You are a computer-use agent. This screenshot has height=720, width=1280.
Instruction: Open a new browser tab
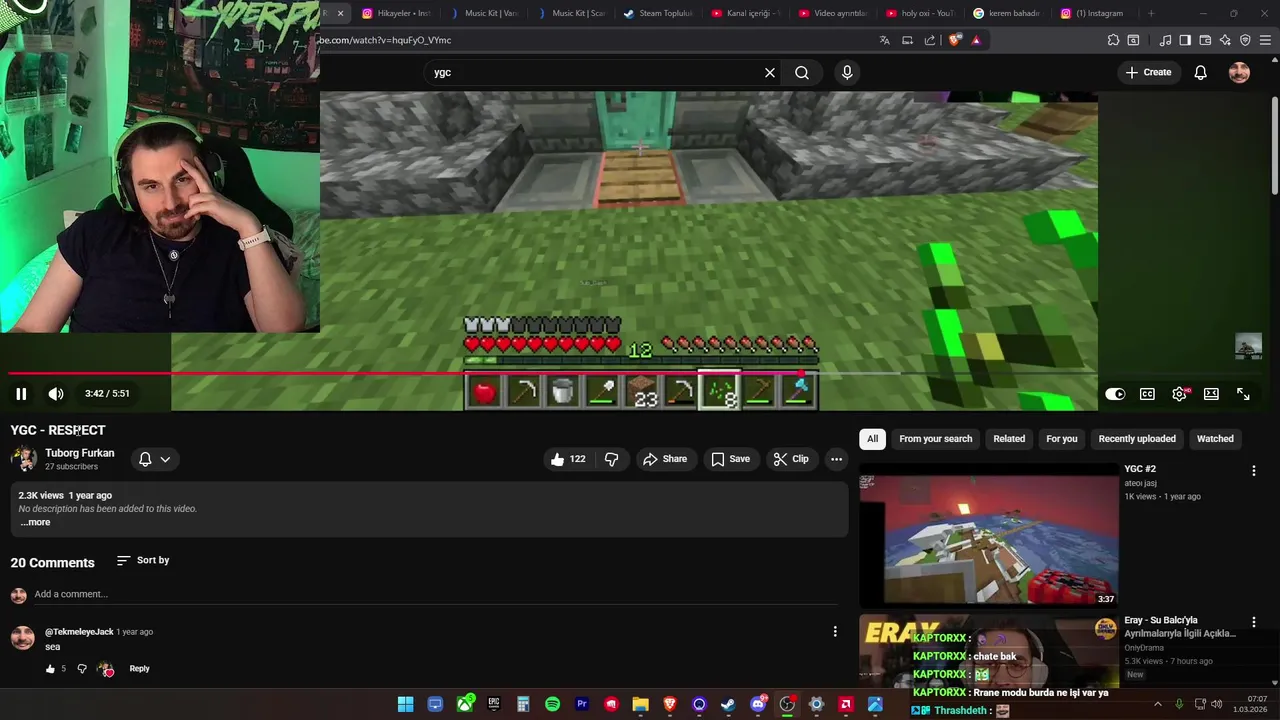coord(1151,13)
